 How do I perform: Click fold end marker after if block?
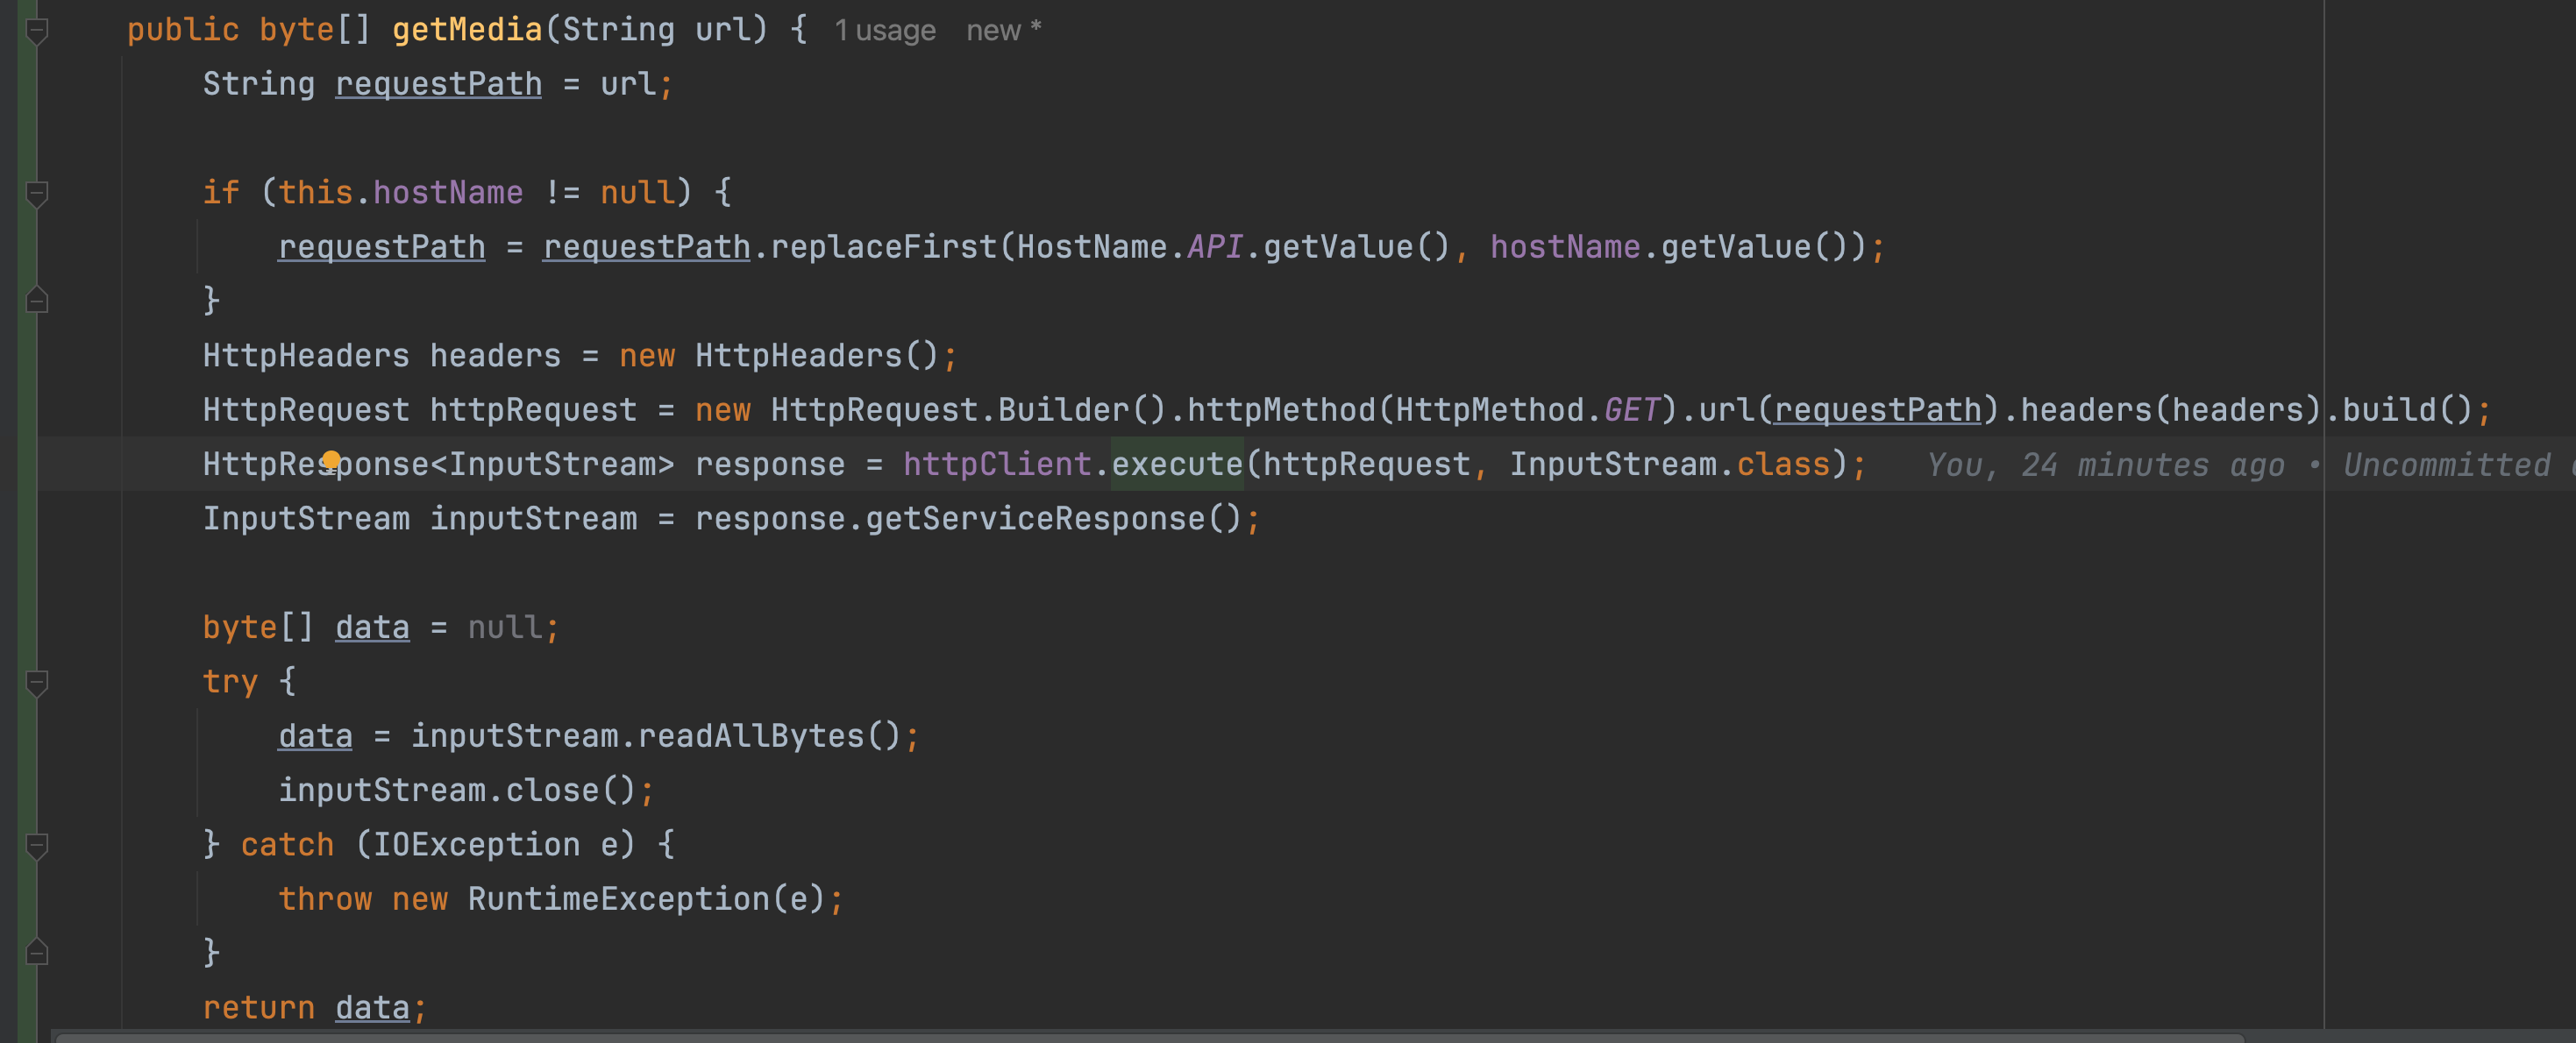tap(37, 300)
